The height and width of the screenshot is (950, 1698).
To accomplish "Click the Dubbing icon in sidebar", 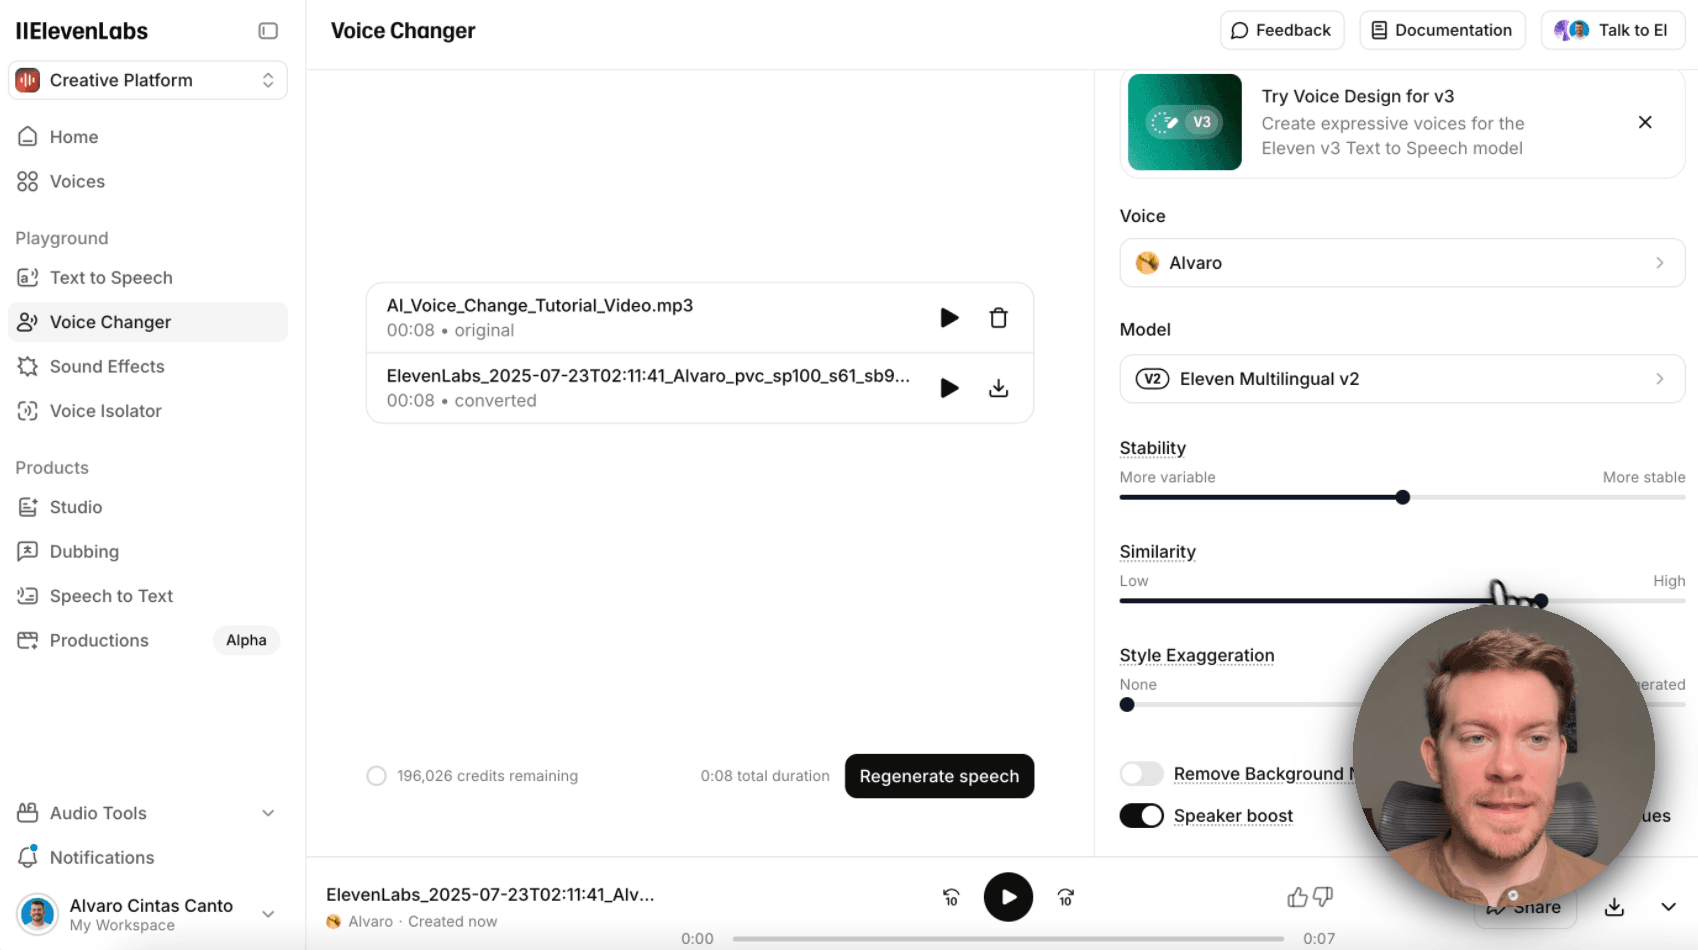I will point(28,551).
